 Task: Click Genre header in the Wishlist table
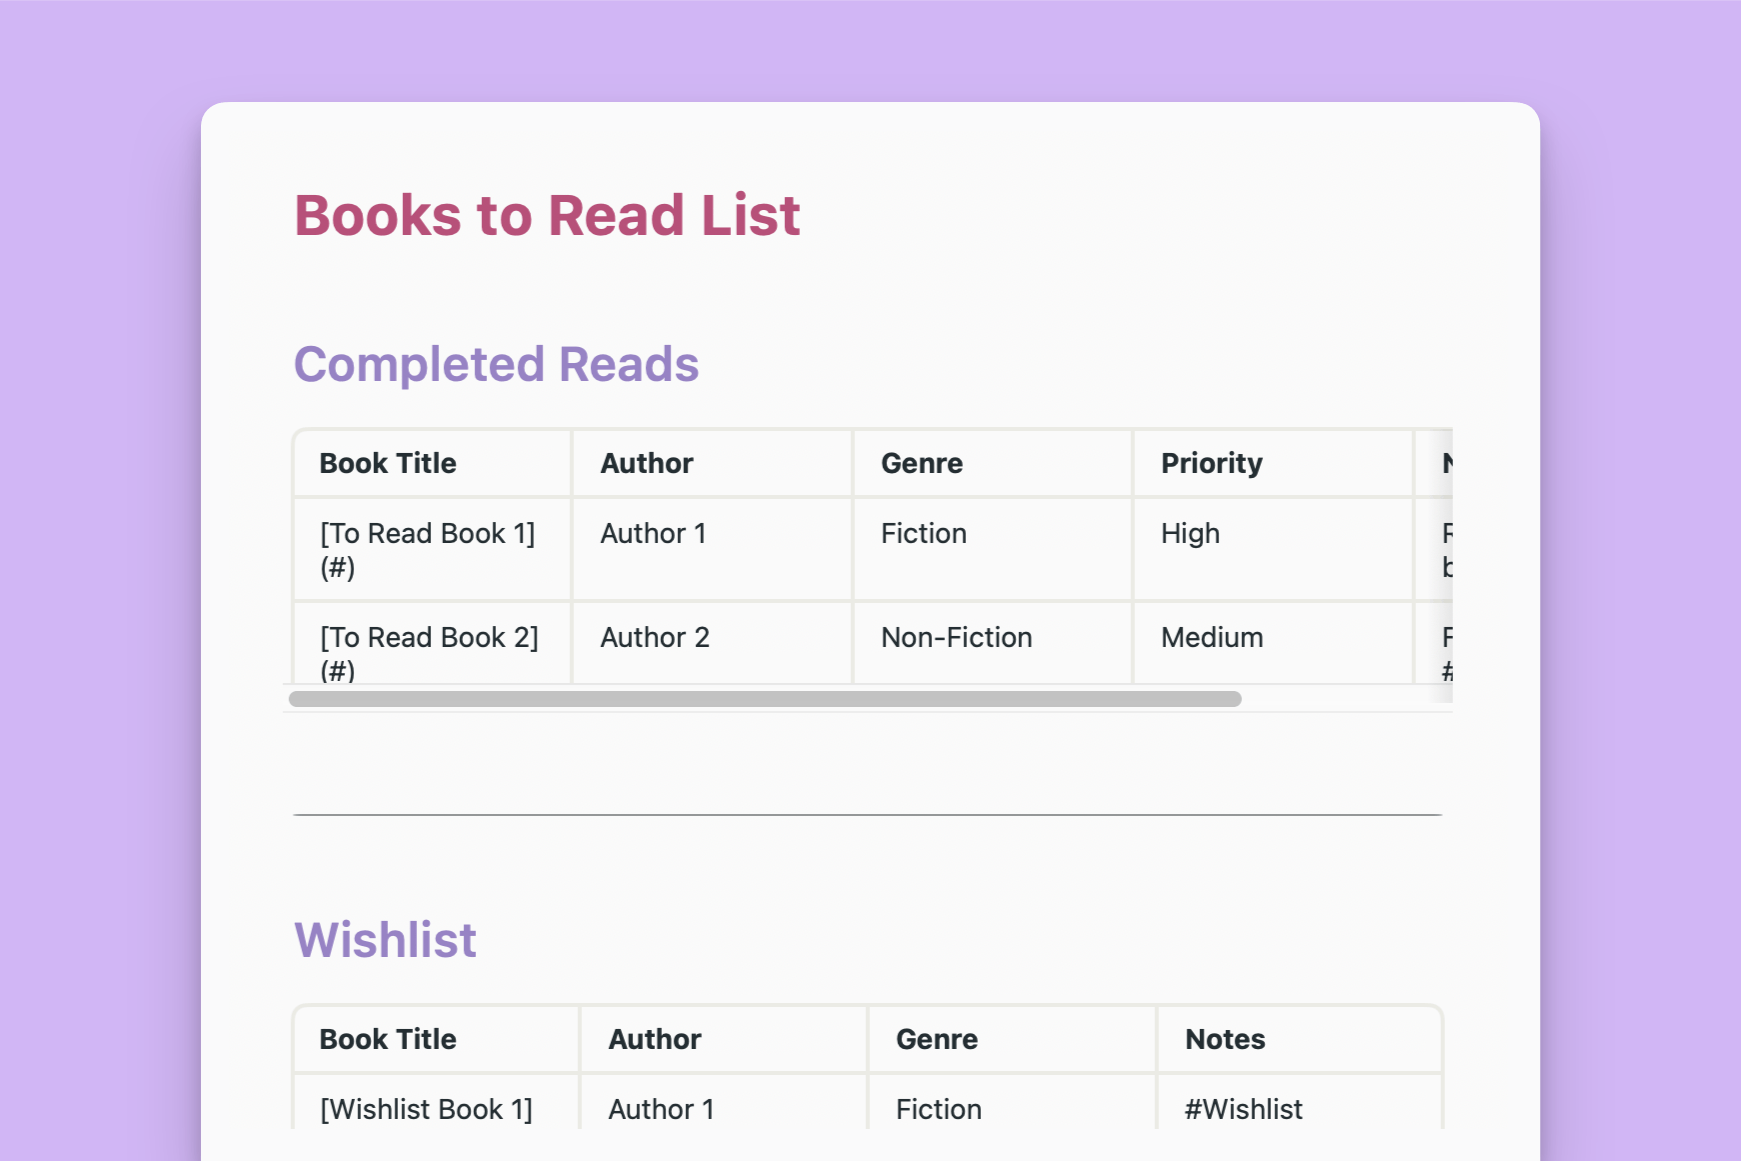click(x=936, y=1039)
